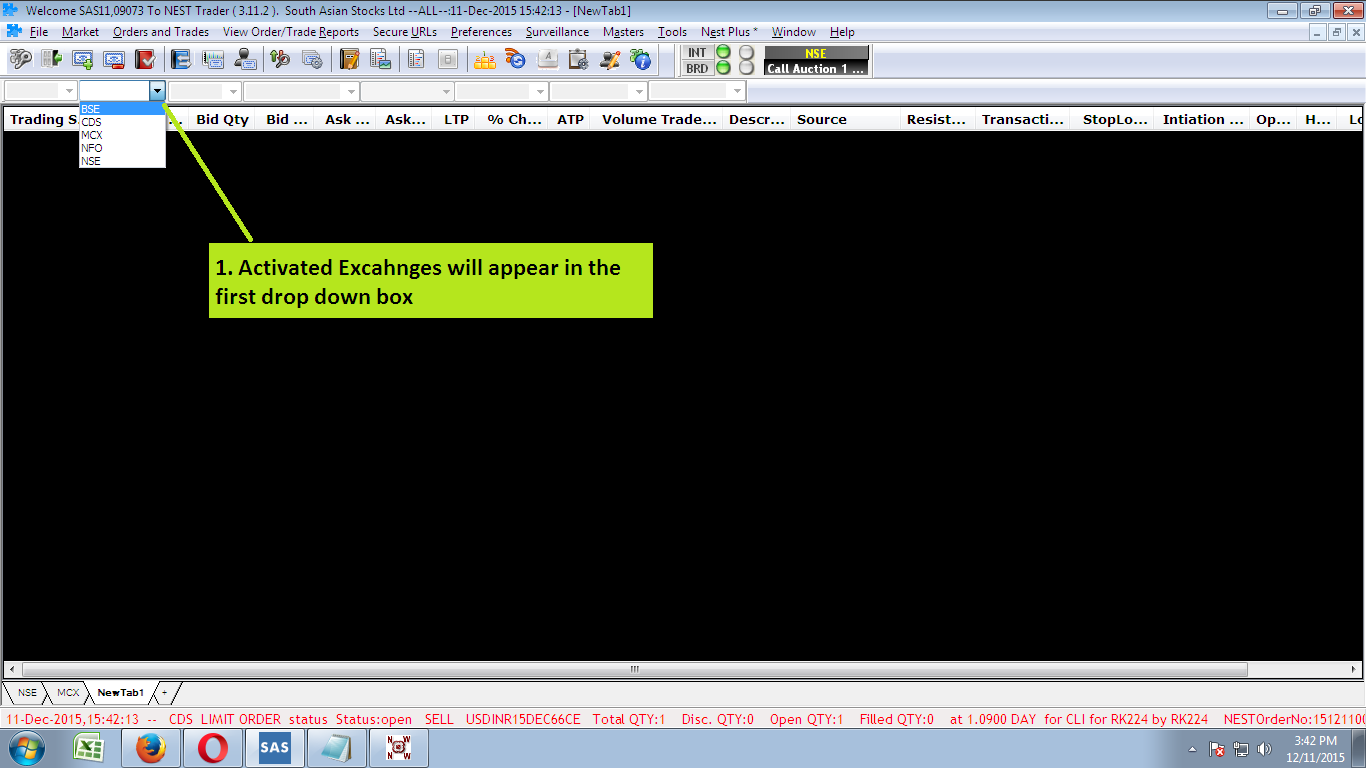Click the market list grid toolbar icon
Screen dimensions: 1366x768
(212, 60)
